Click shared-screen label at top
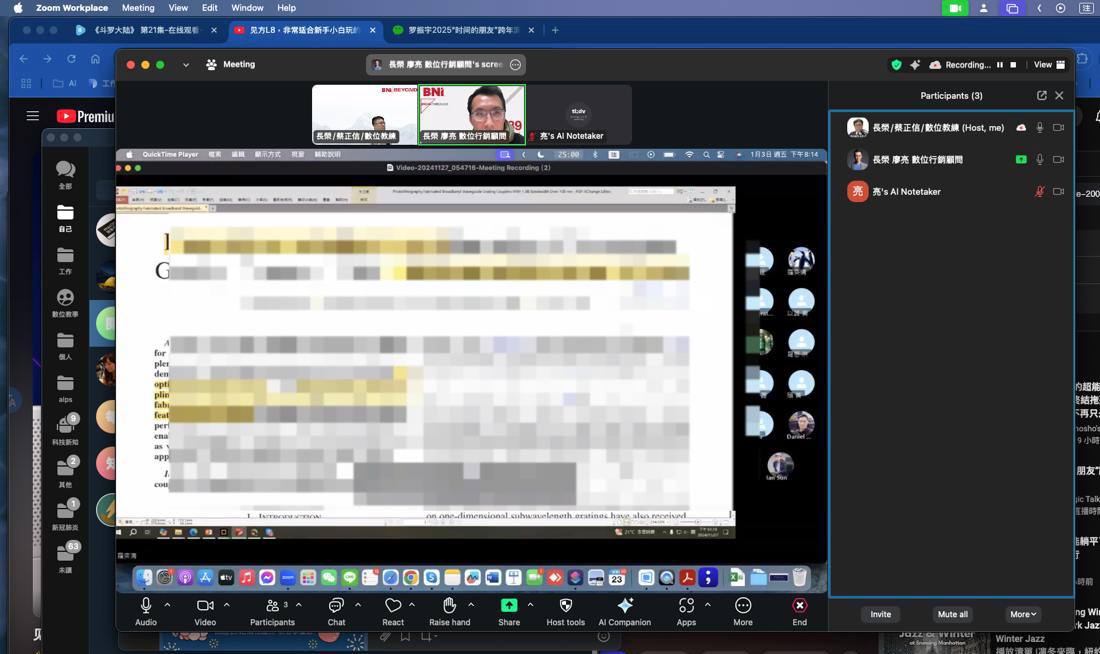1100x654 pixels. click(x=445, y=65)
